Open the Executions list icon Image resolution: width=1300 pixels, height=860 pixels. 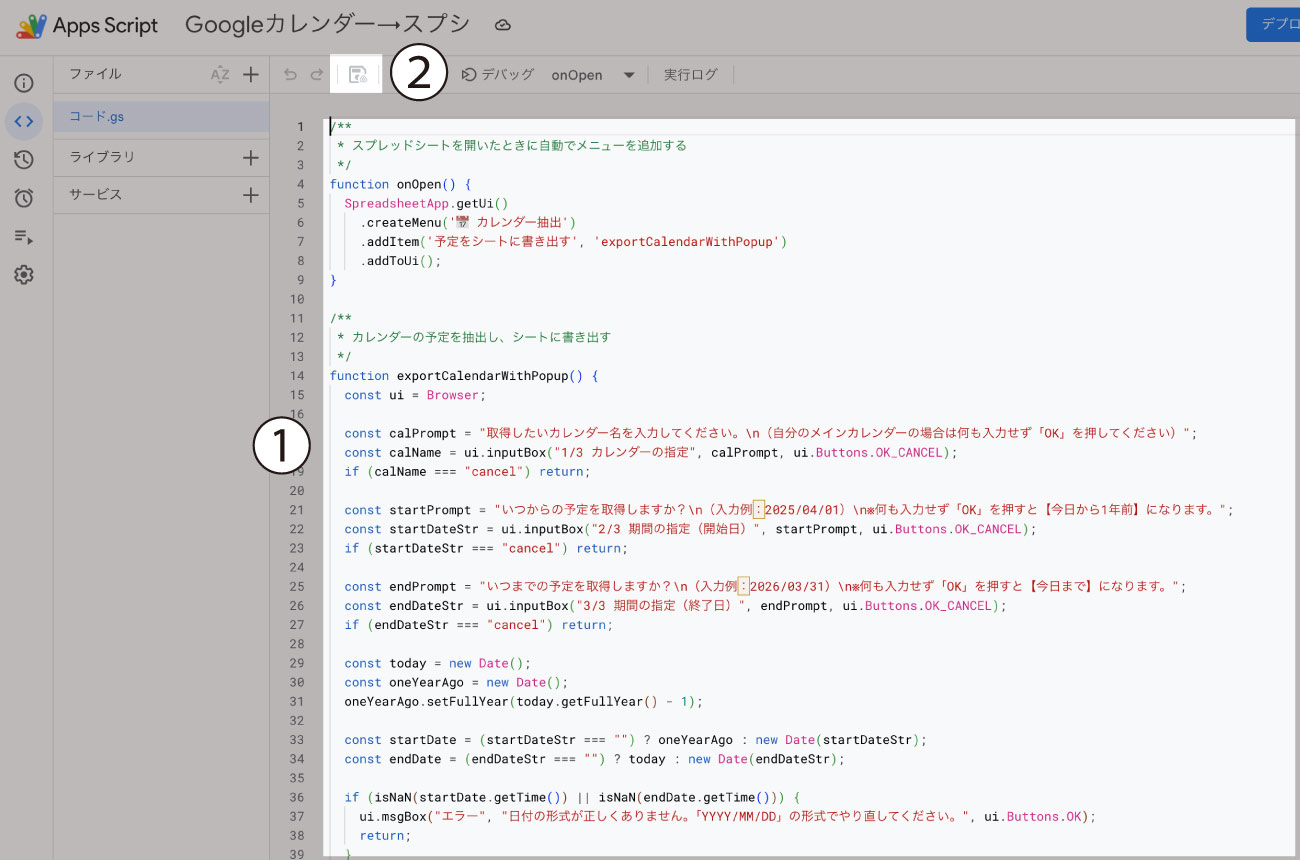tap(24, 236)
